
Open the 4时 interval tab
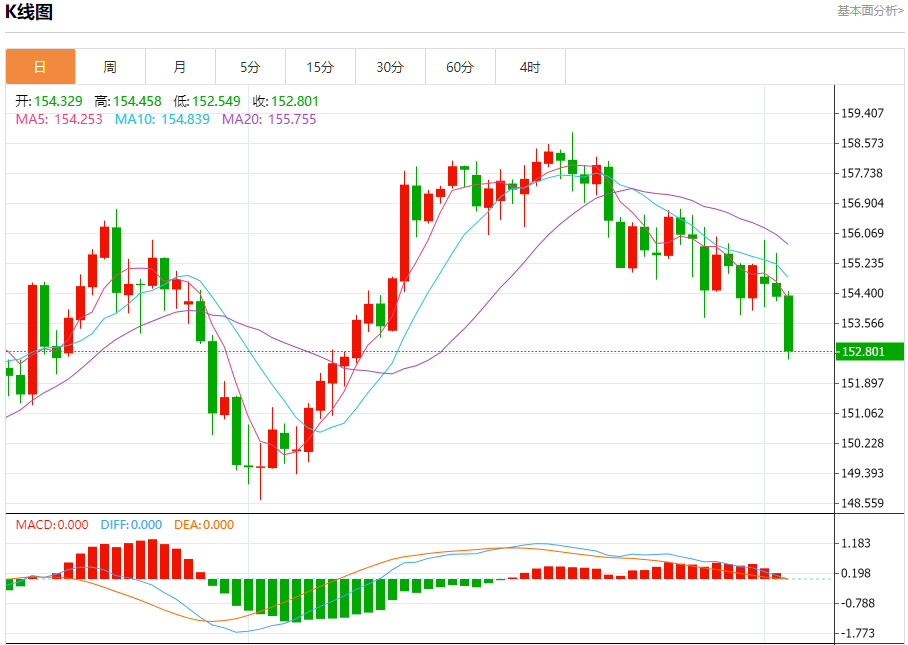[x=530, y=67]
